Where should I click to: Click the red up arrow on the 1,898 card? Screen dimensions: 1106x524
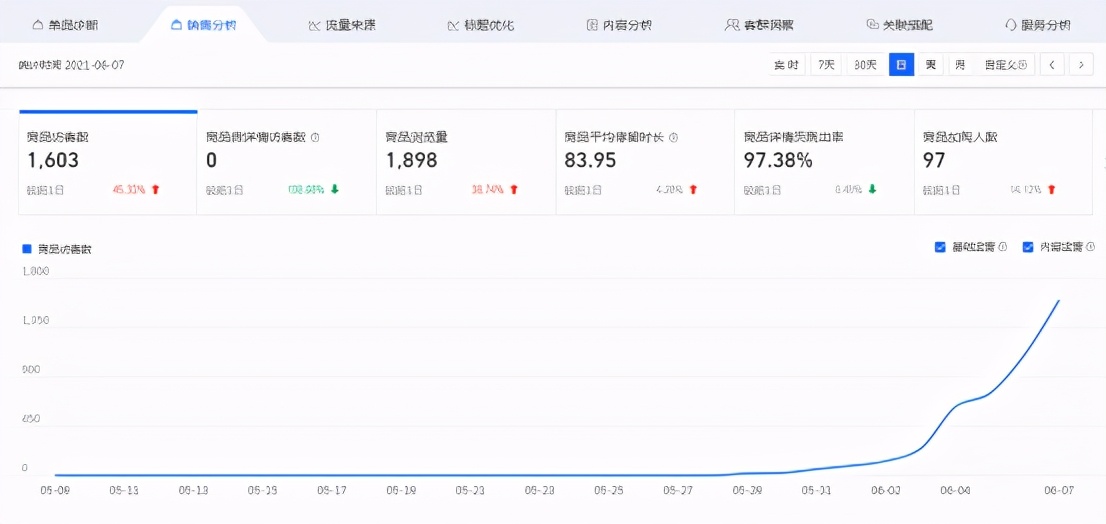tap(514, 189)
